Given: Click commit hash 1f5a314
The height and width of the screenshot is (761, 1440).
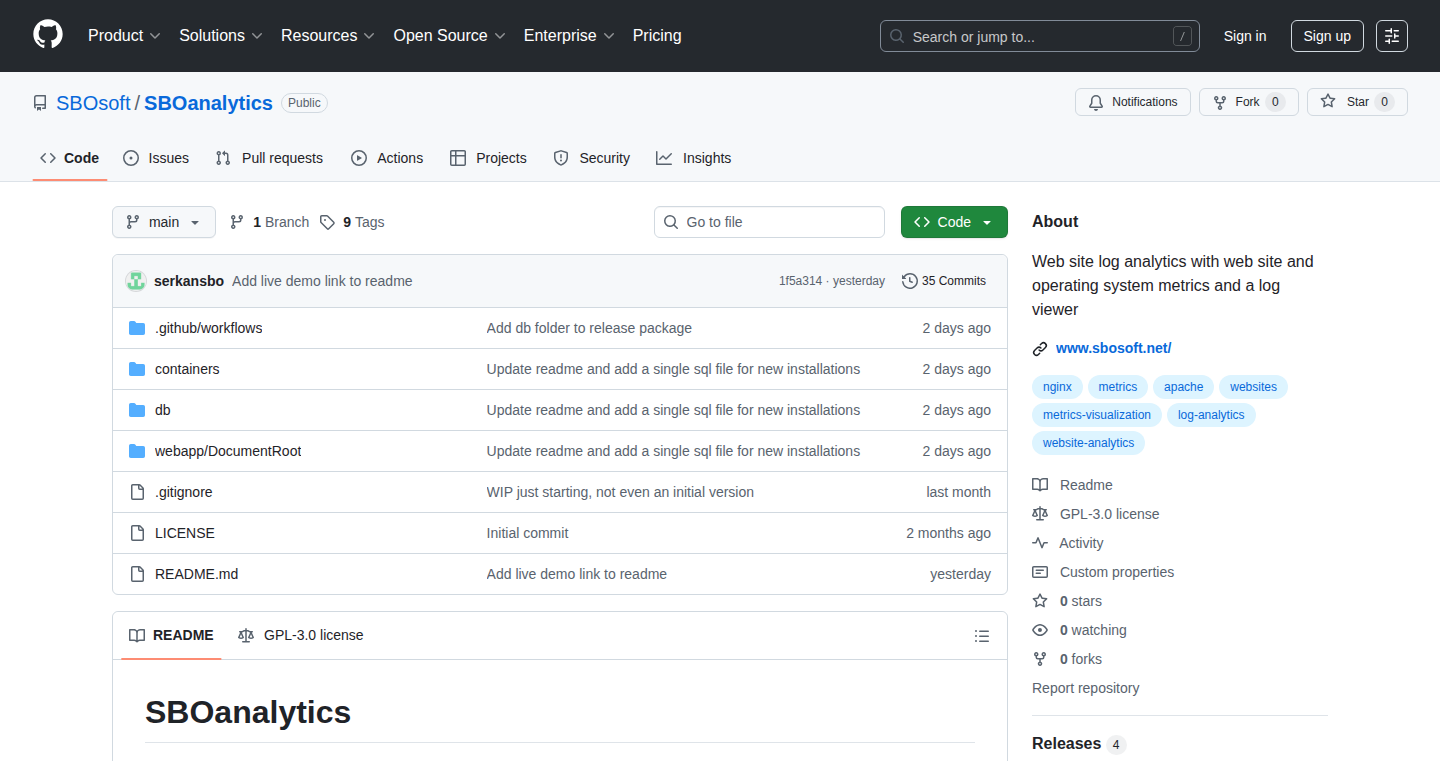Looking at the screenshot, I should click(x=800, y=281).
